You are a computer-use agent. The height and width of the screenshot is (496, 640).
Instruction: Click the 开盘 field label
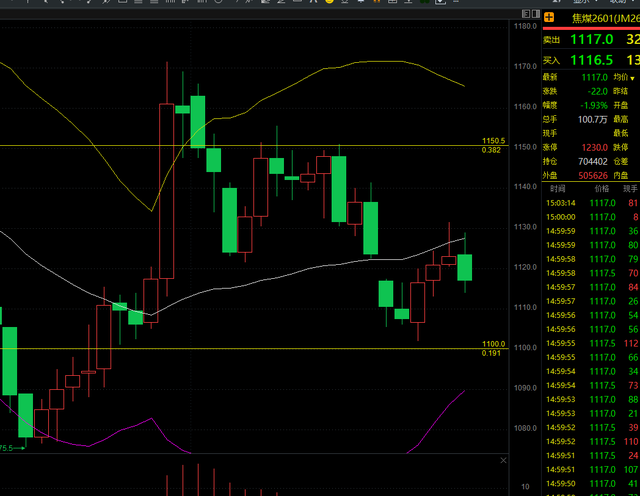tap(620, 106)
